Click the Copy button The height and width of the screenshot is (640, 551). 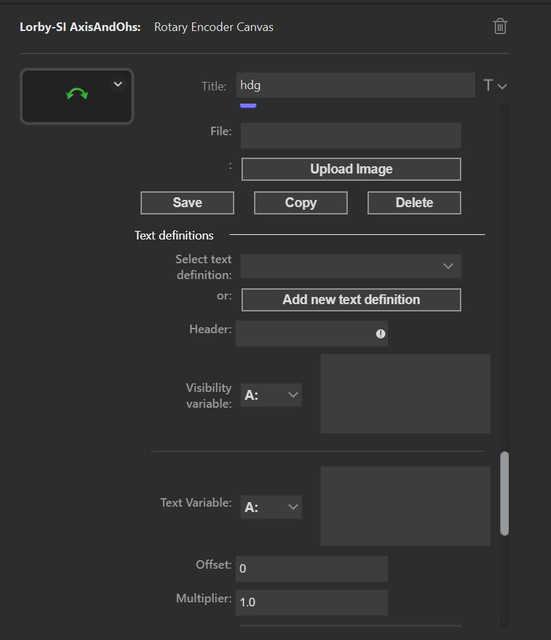[x=301, y=202]
